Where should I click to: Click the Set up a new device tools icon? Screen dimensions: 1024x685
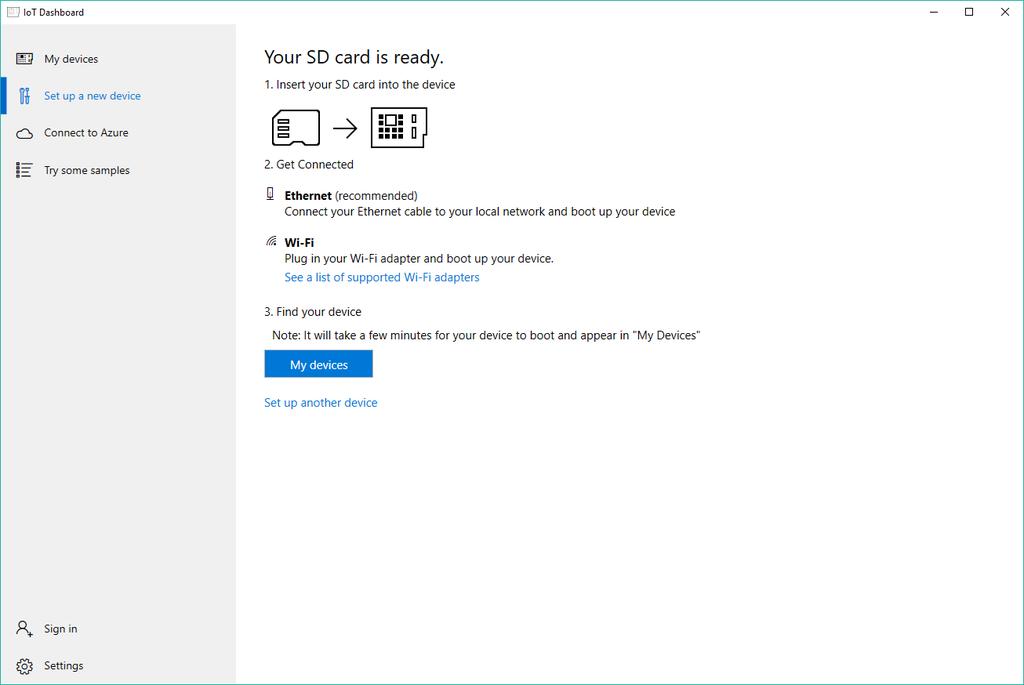pyautogui.click(x=24, y=96)
